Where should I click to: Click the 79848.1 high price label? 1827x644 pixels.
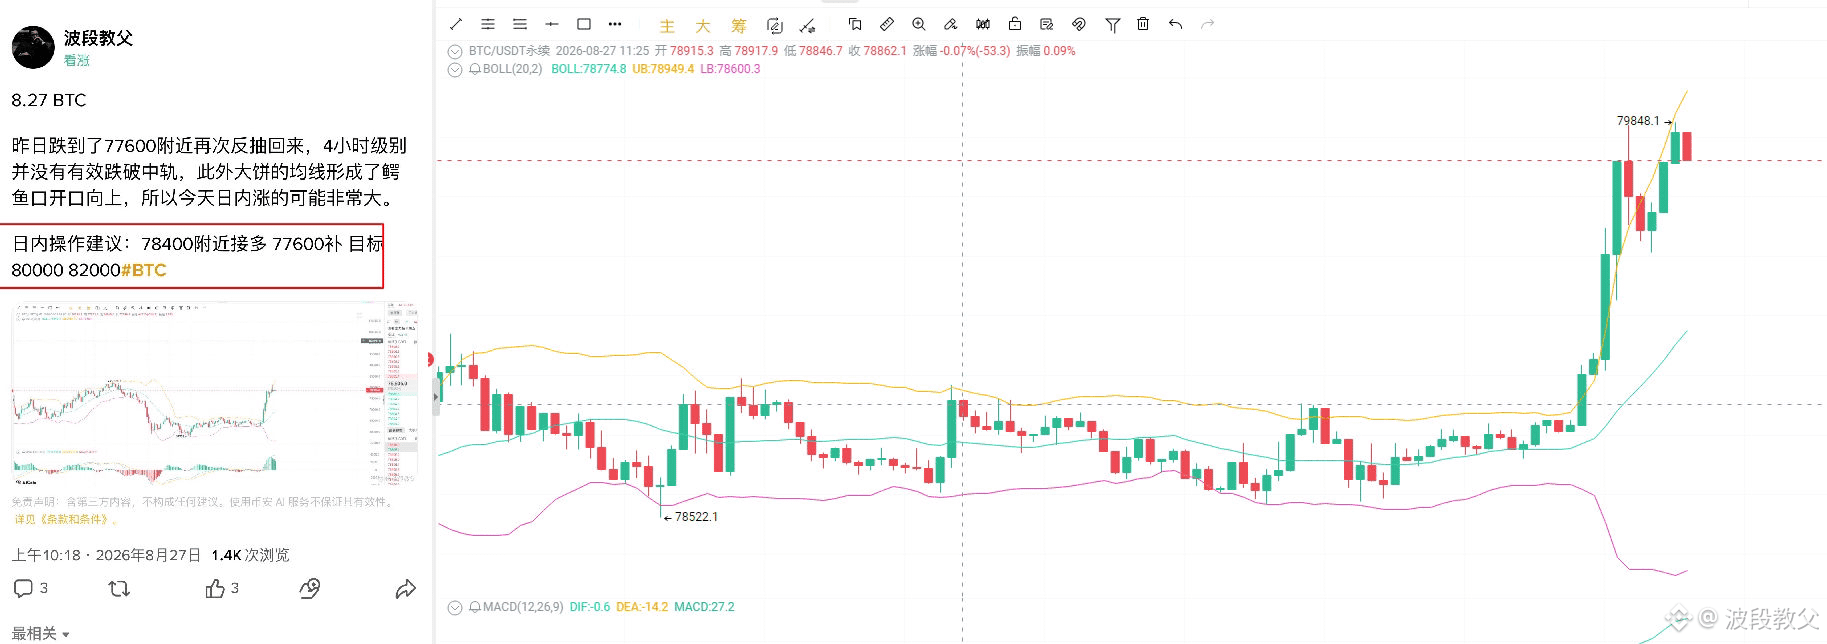tap(1638, 121)
